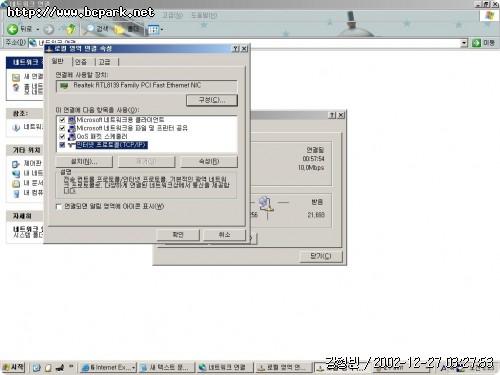Open 제어판 control panel sidebar icon
Viewport: 500px width, 375px height.
click(x=16, y=164)
